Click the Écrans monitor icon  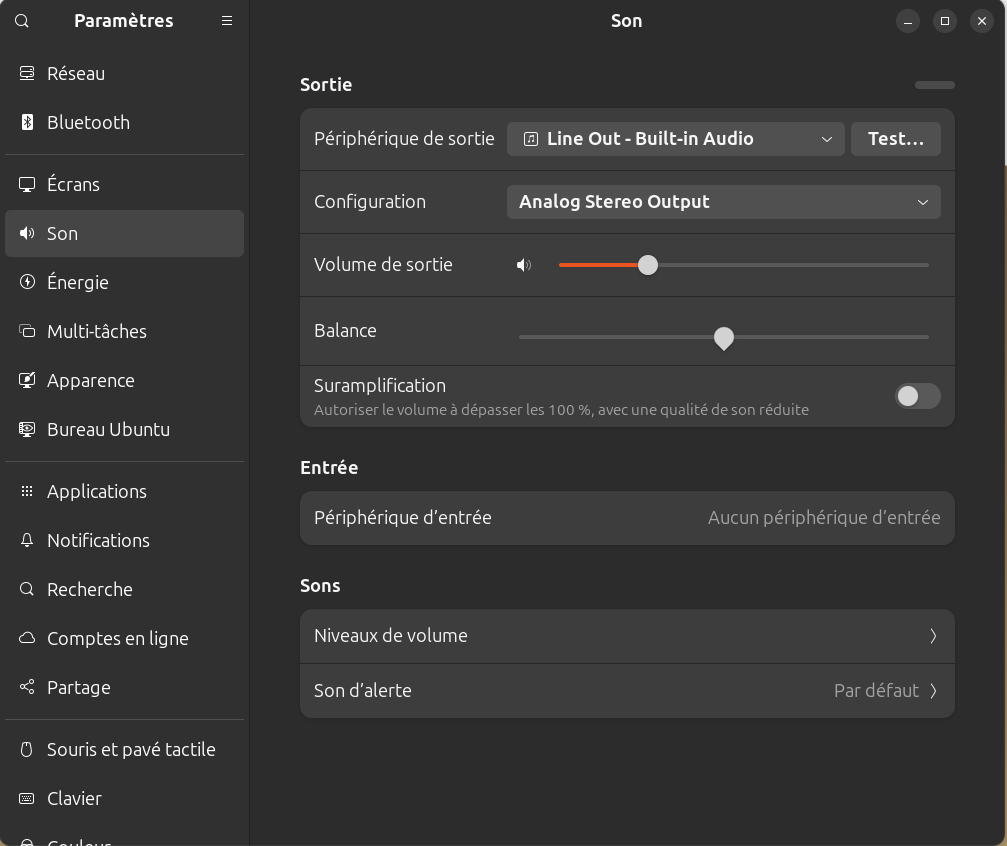tap(27, 184)
